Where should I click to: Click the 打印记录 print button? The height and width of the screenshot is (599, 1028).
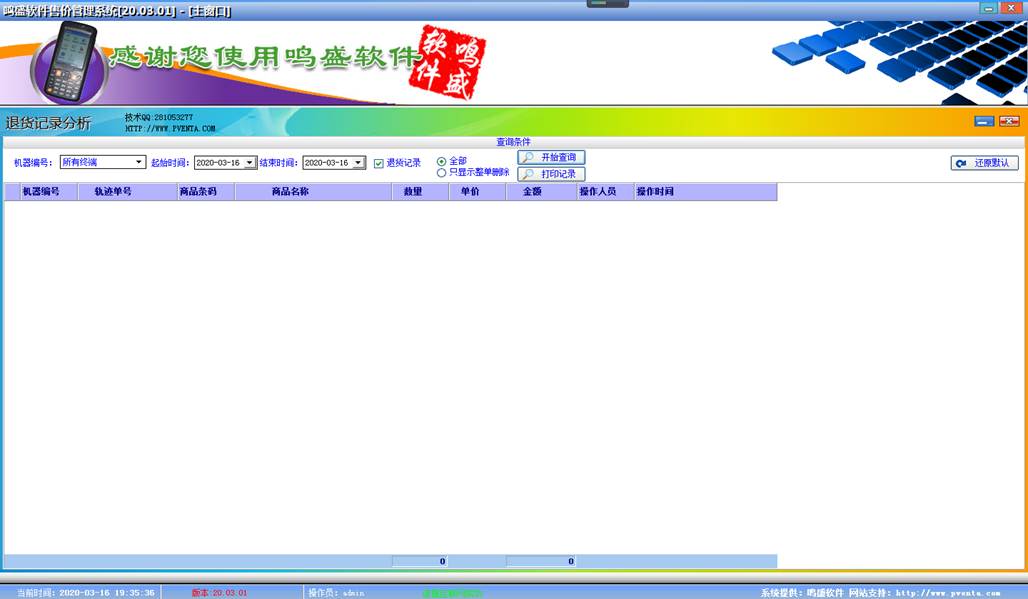click(x=551, y=174)
